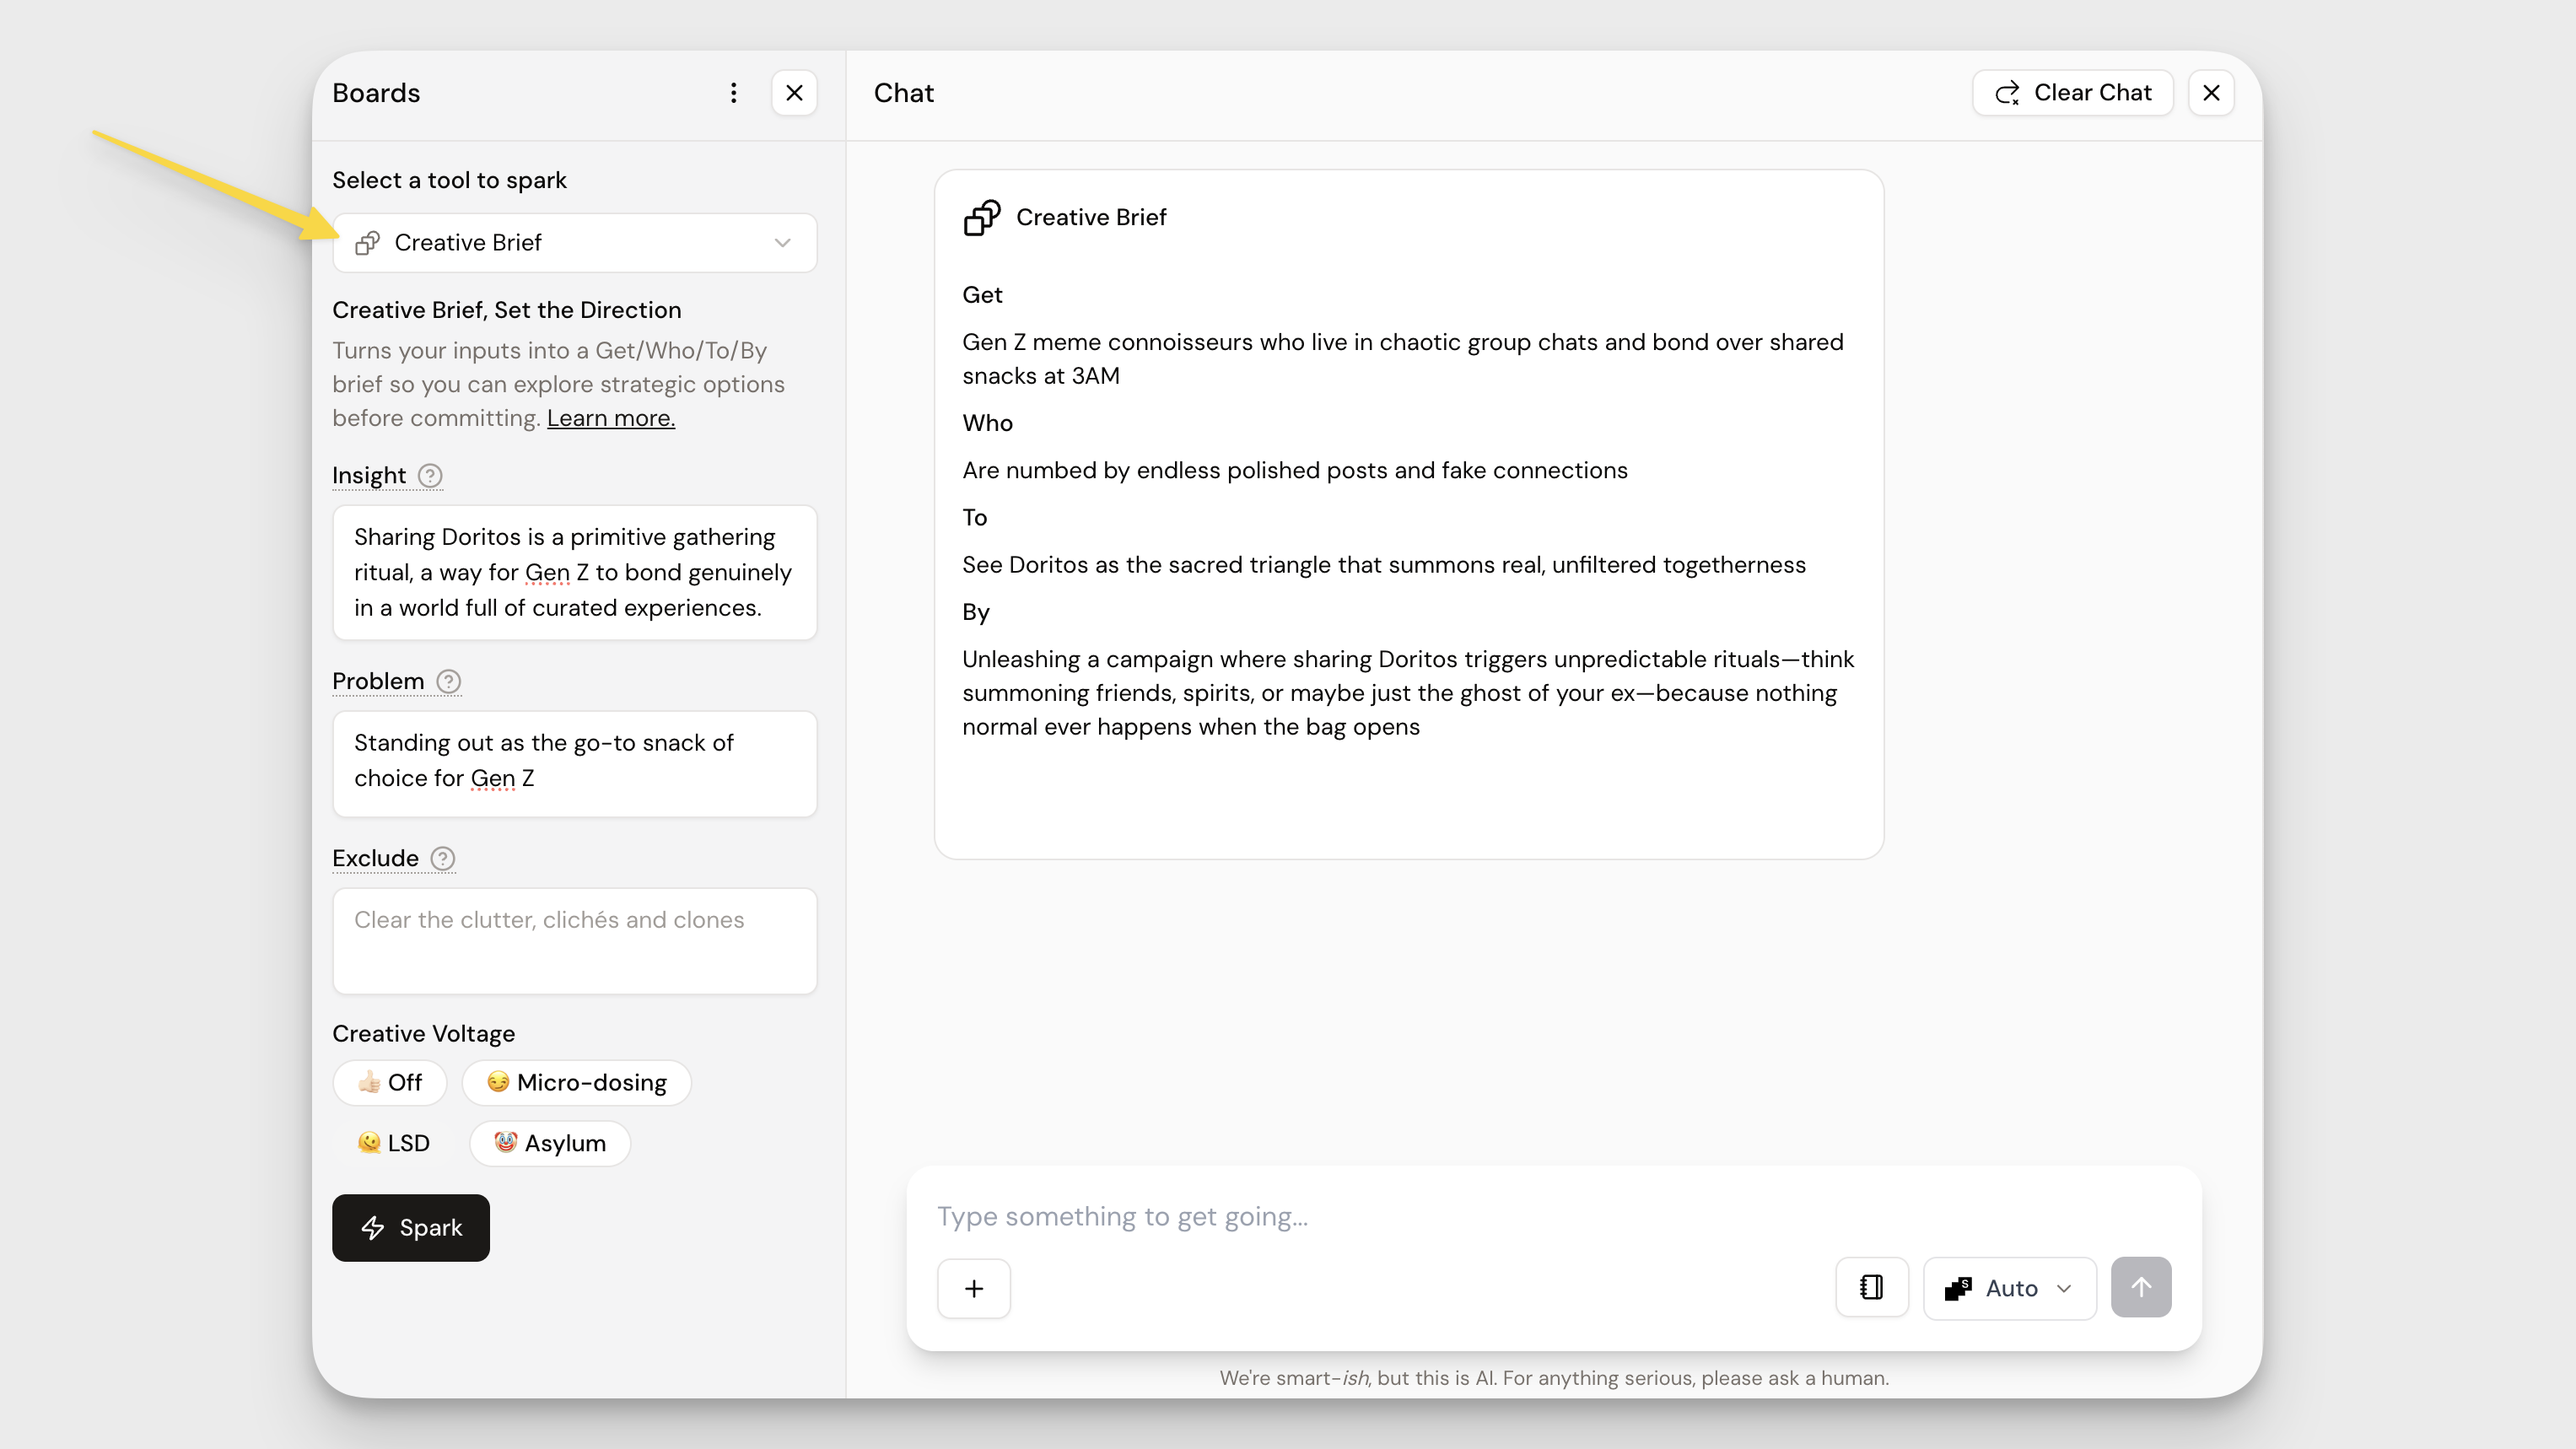Screen dimensions: 2576x1449
Task: Close the Boards panel
Action: [x=794, y=93]
